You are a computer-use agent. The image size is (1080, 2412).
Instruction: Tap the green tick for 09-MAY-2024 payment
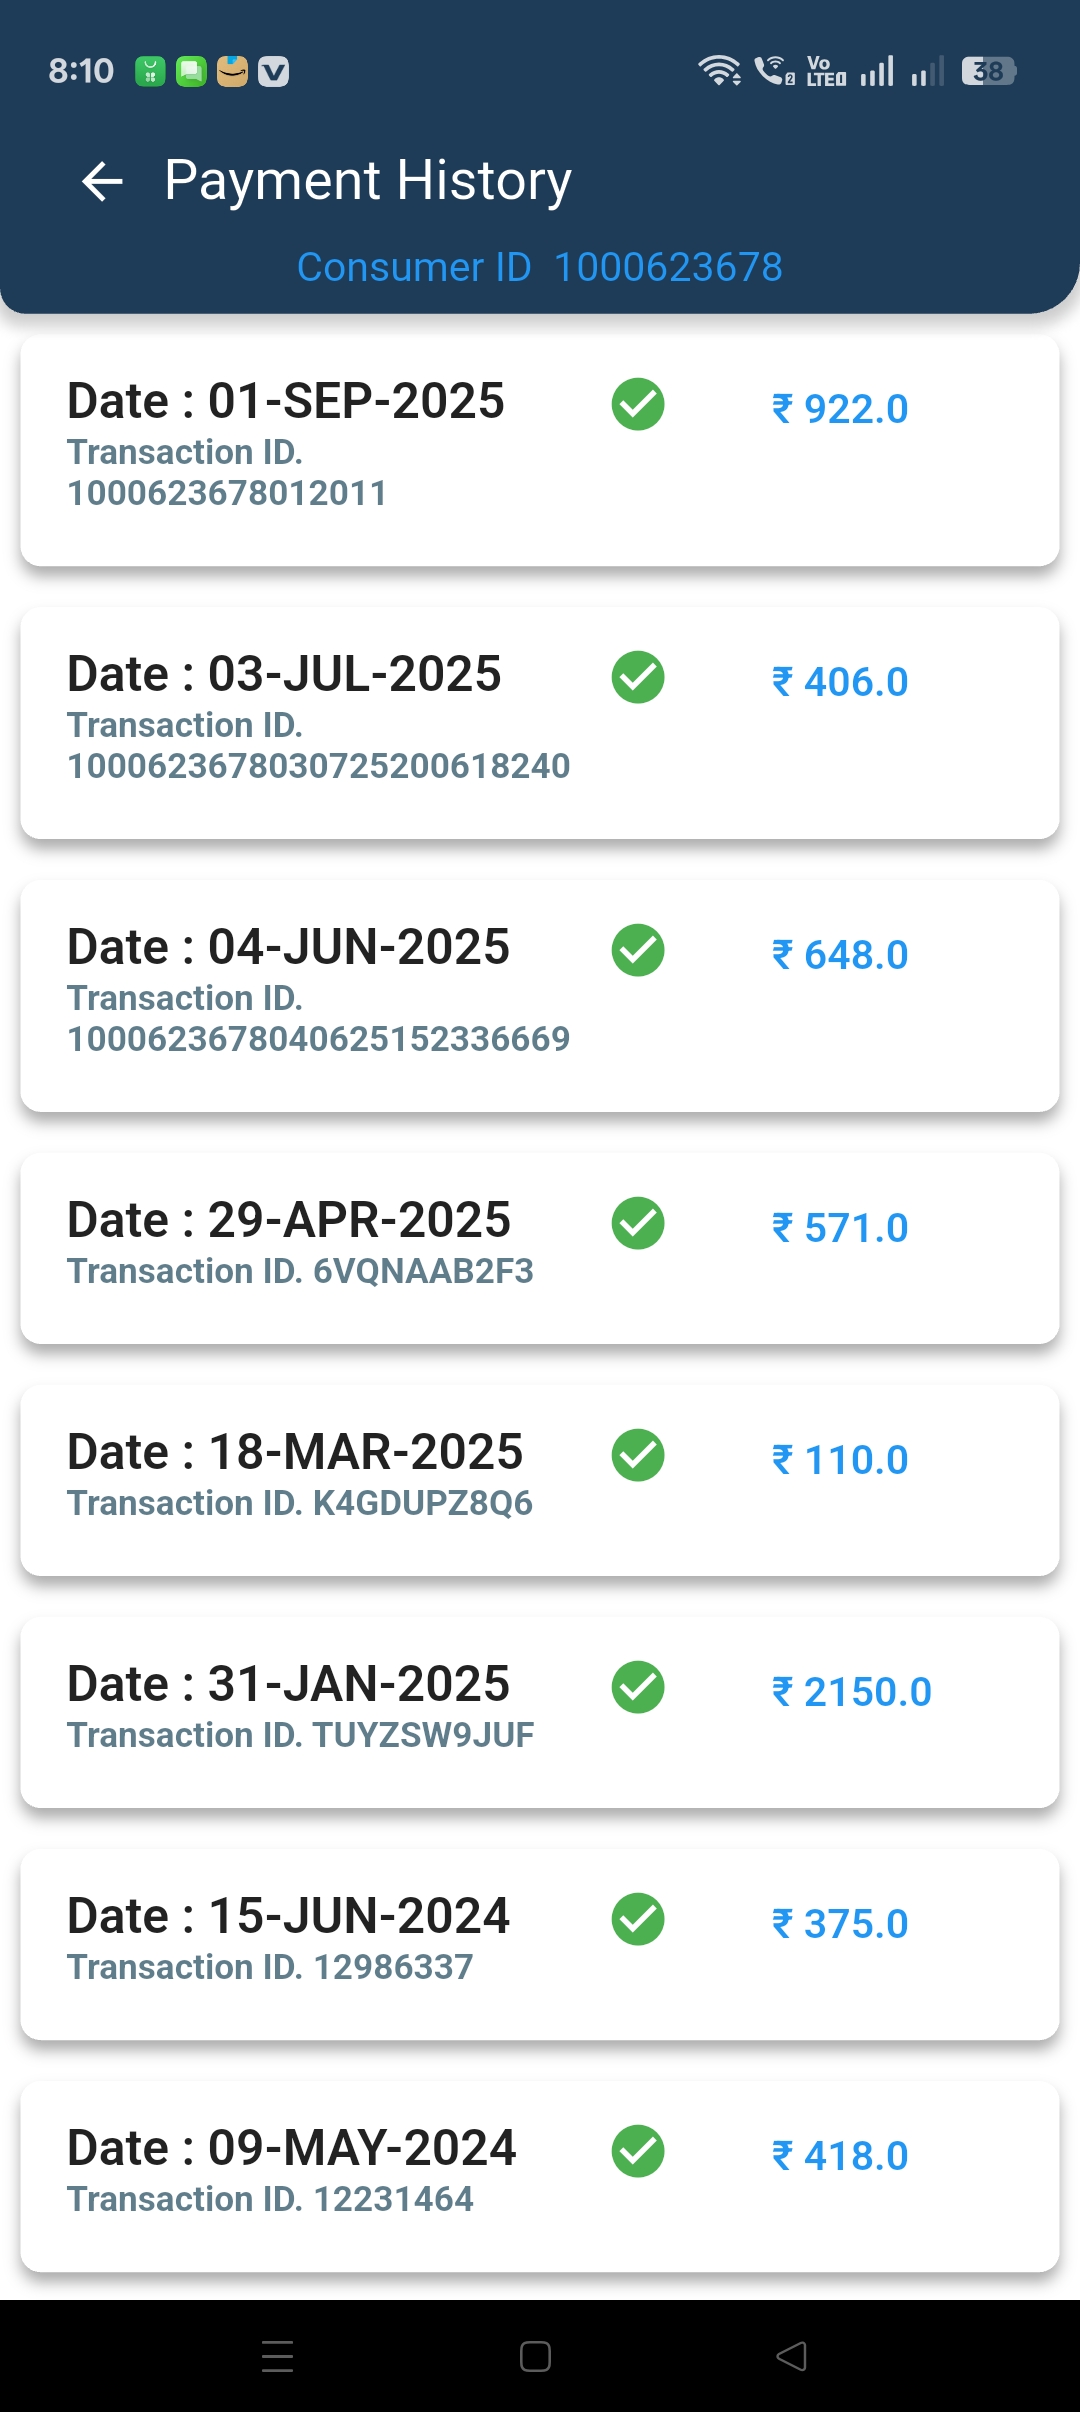(x=638, y=2152)
